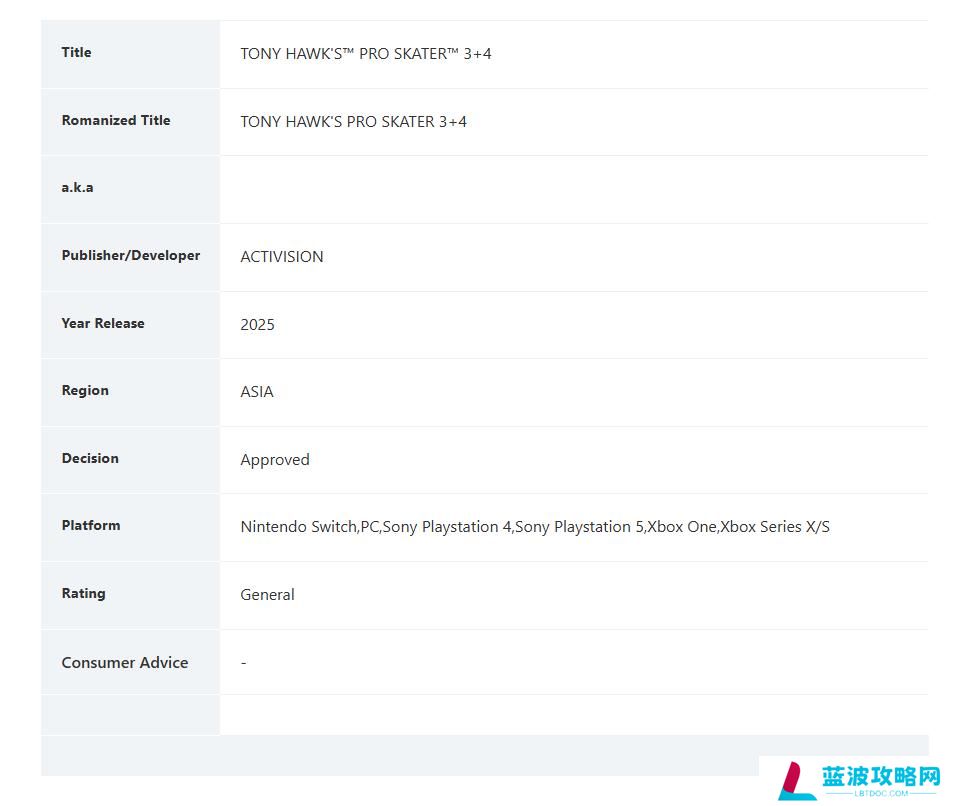Click the Consumer Advice label
Screen dimensions: 959x806
point(125,663)
